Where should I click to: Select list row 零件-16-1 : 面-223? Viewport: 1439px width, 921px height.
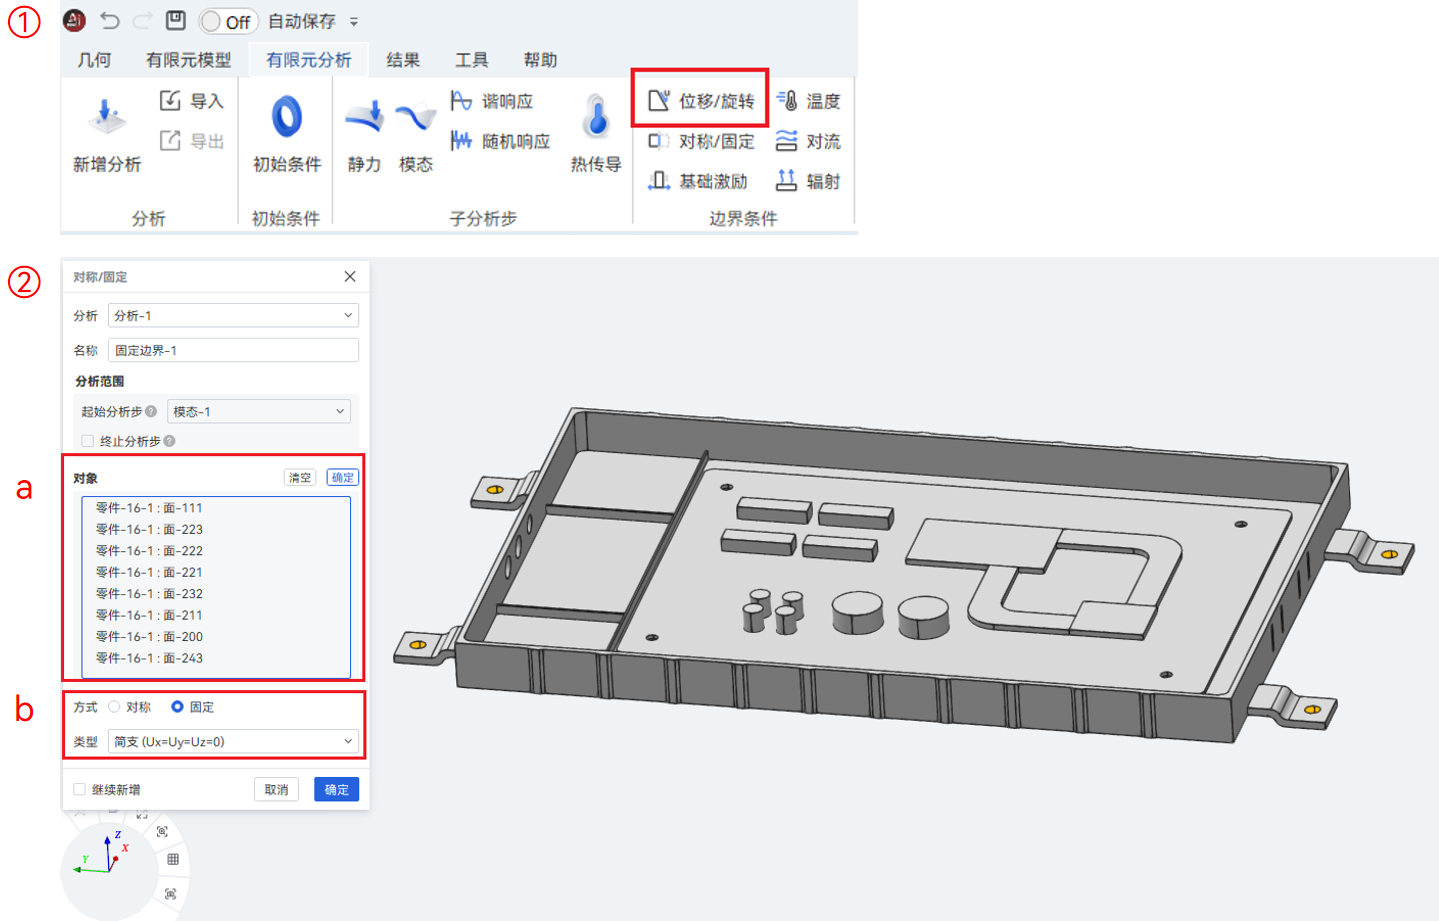coord(216,529)
